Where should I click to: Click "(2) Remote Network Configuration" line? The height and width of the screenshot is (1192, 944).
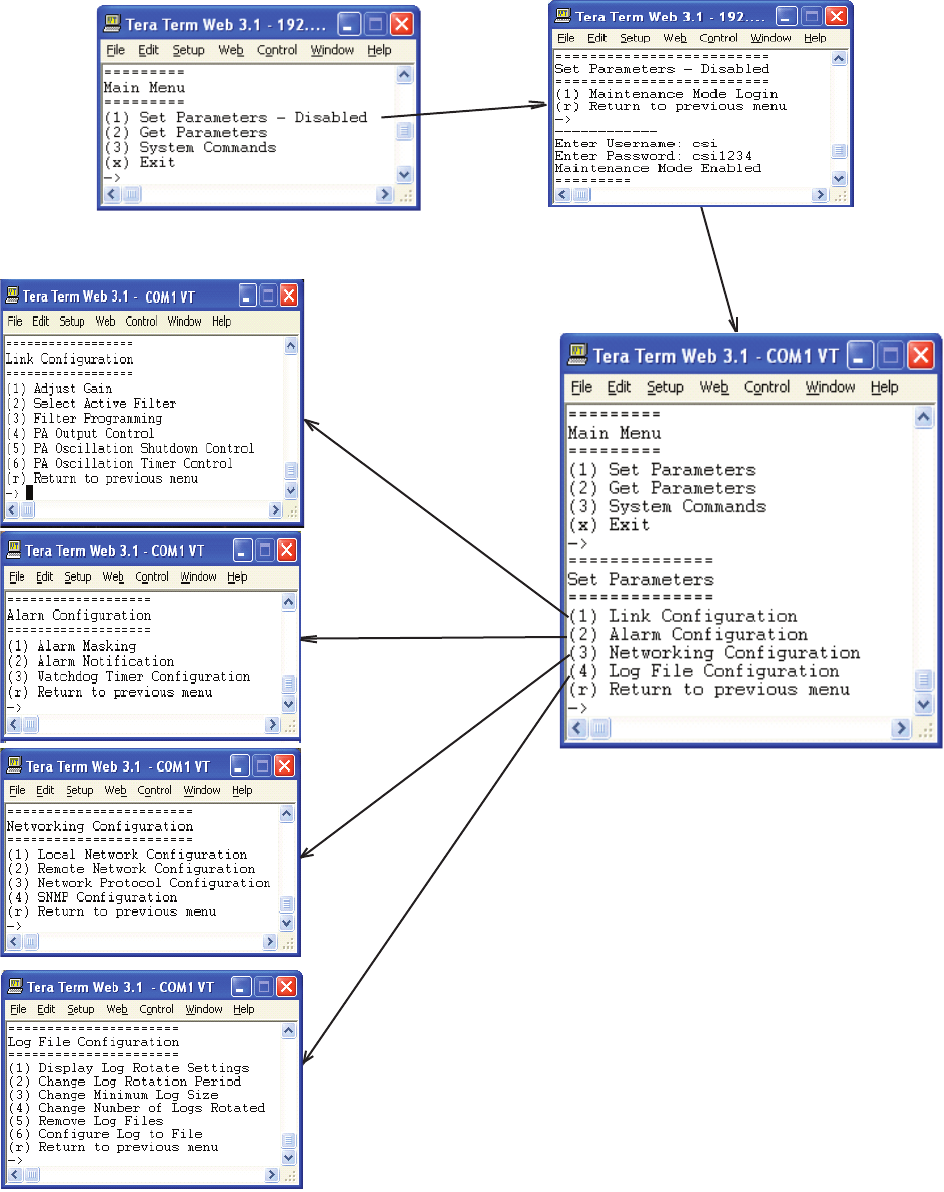click(x=131, y=869)
